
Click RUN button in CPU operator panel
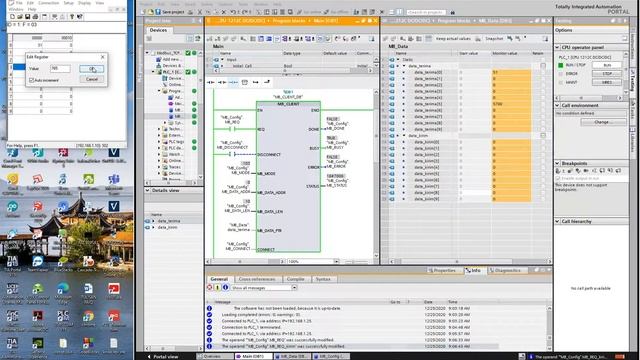607,65
